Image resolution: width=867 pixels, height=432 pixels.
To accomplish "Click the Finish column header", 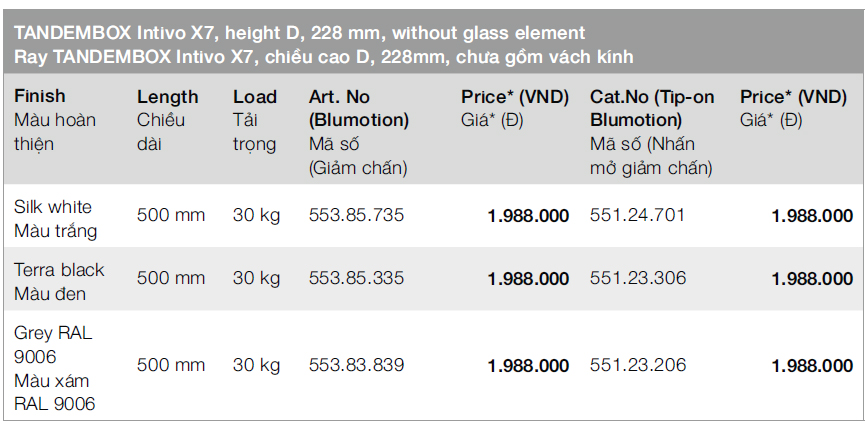I will [x=40, y=96].
